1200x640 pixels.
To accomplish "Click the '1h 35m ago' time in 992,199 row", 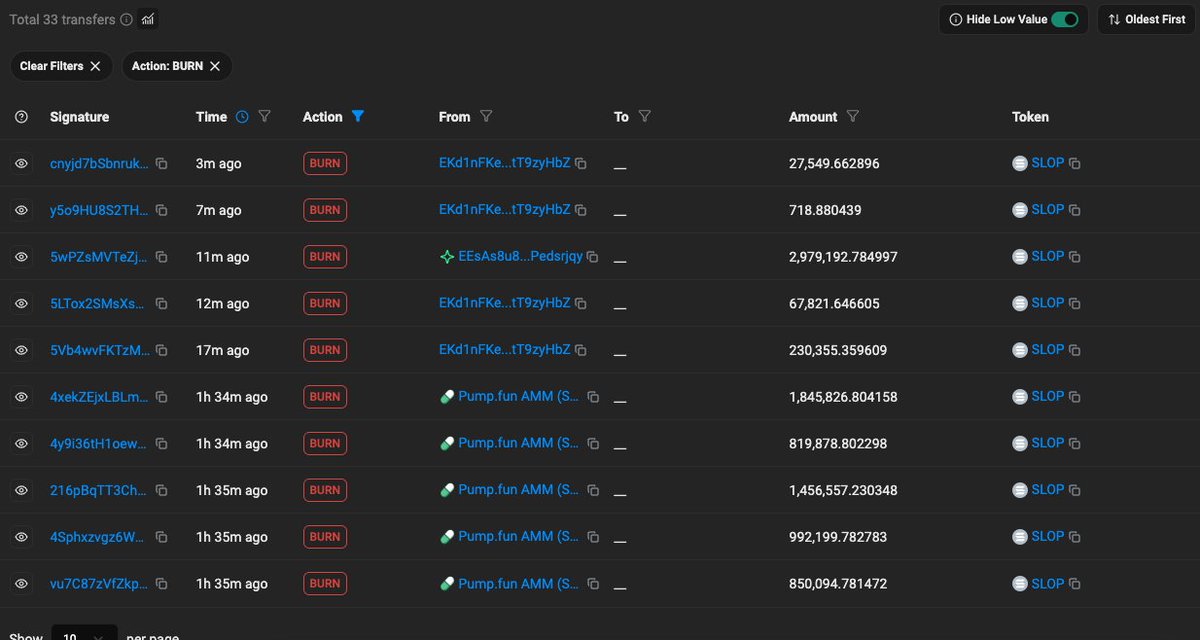I will click(232, 537).
